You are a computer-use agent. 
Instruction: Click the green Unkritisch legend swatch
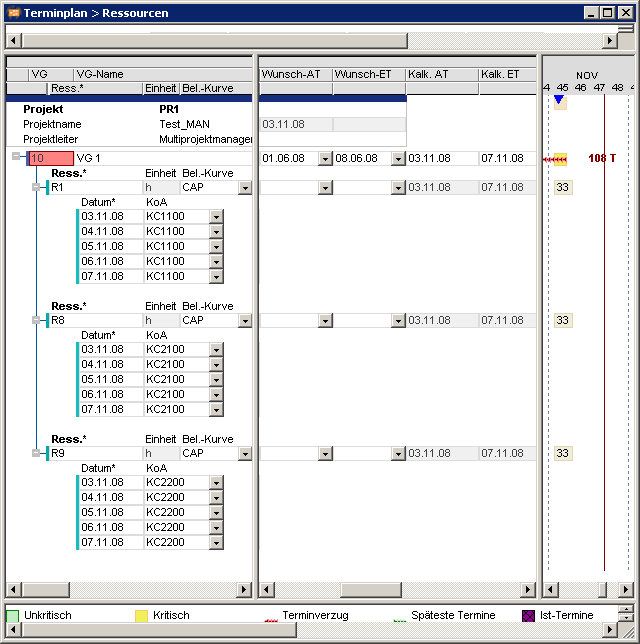13,616
